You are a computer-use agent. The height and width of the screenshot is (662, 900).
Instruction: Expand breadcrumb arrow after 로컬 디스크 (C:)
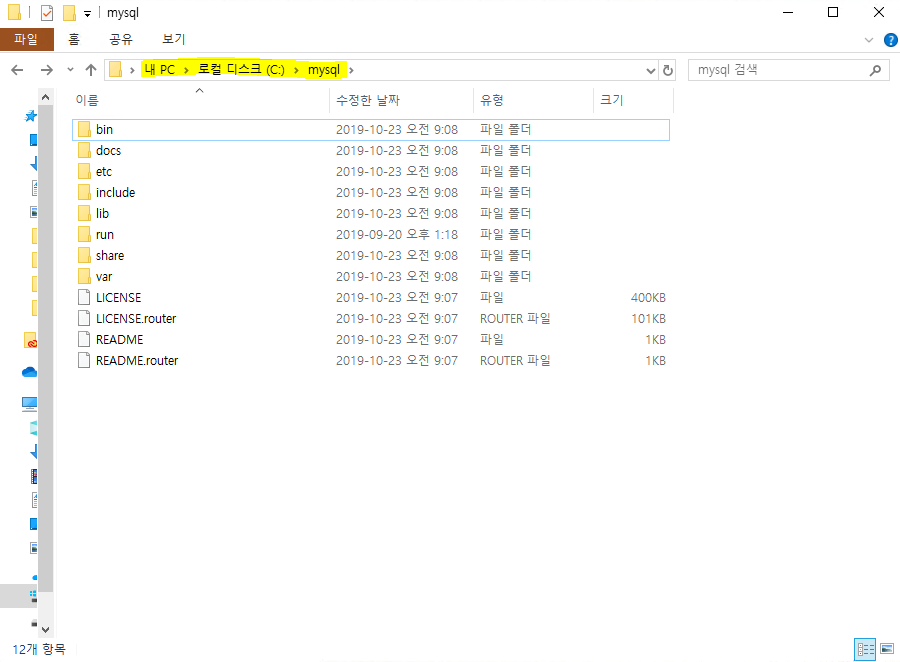296,70
